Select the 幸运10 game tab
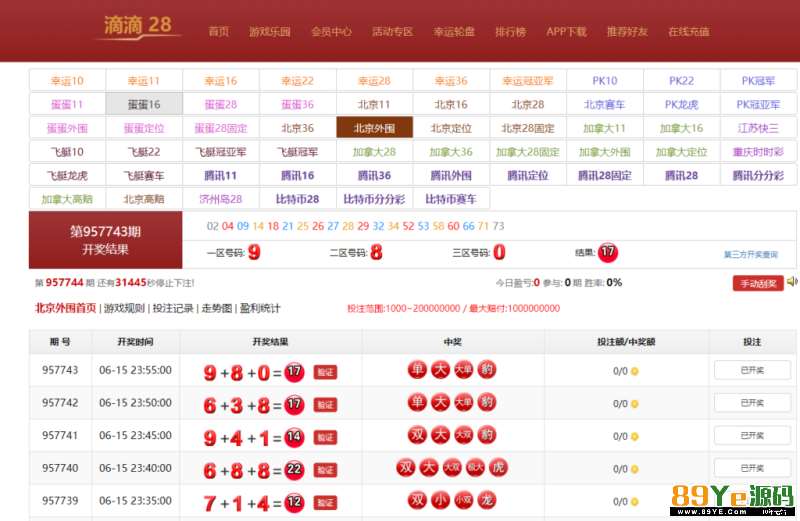800x521 pixels. click(67, 81)
